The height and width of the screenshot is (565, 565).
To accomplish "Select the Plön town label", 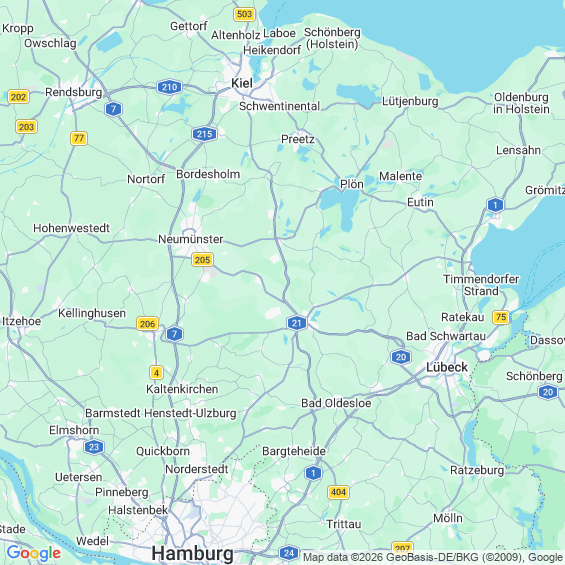I will [x=352, y=184].
